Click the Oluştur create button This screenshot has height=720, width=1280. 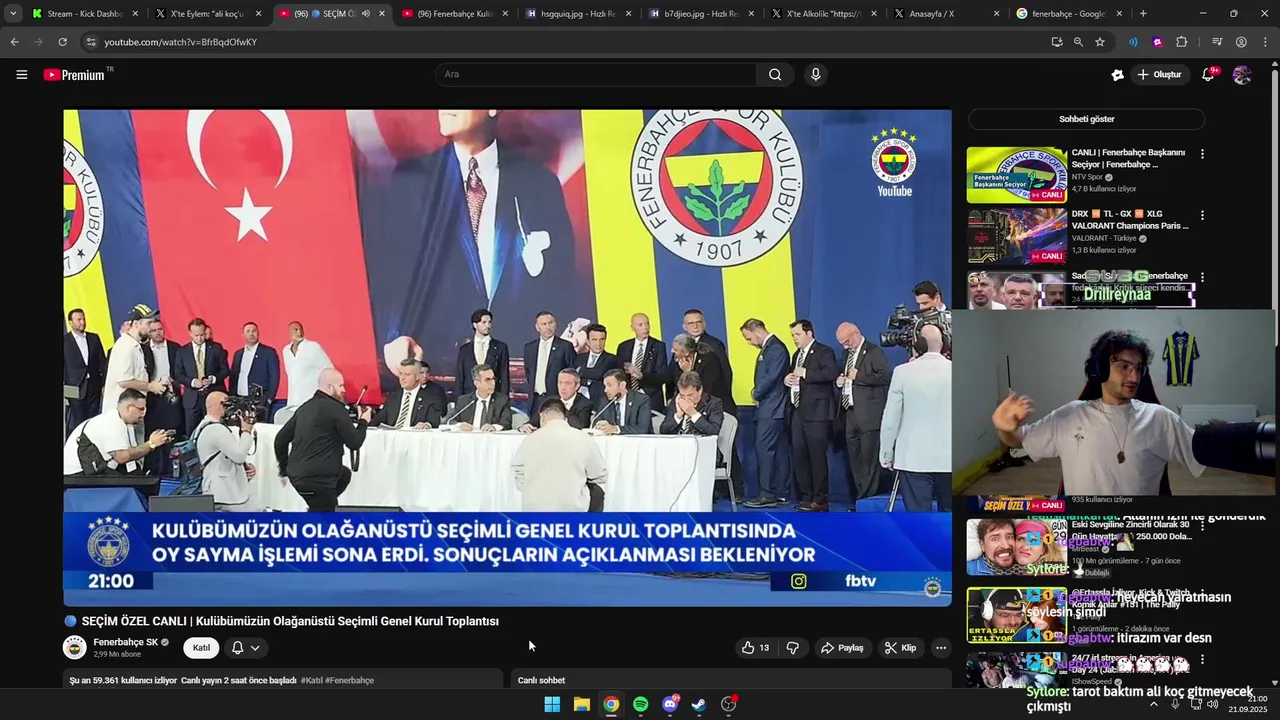pyautogui.click(x=1159, y=74)
